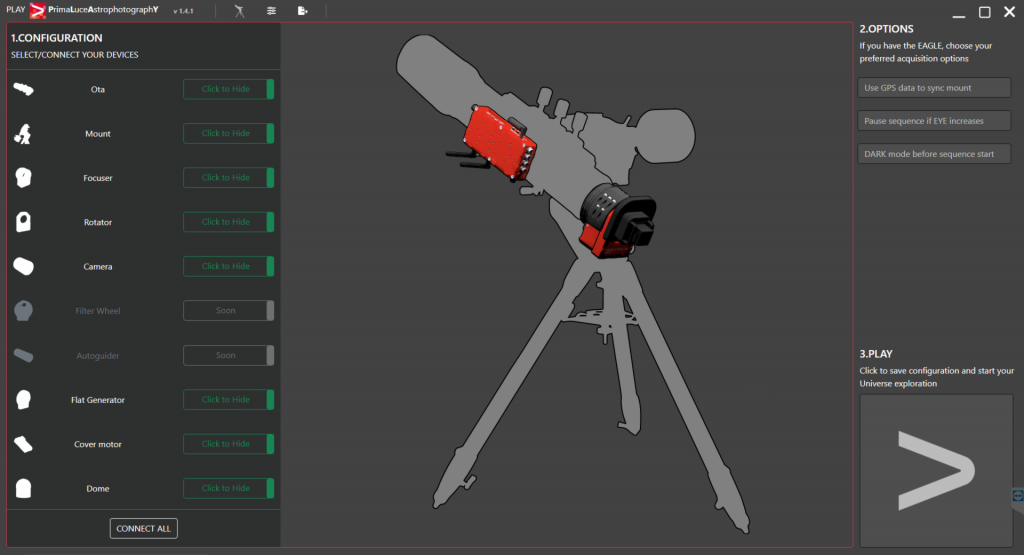Click the Filter Wheel device icon
Image resolution: width=1024 pixels, height=555 pixels.
24,311
